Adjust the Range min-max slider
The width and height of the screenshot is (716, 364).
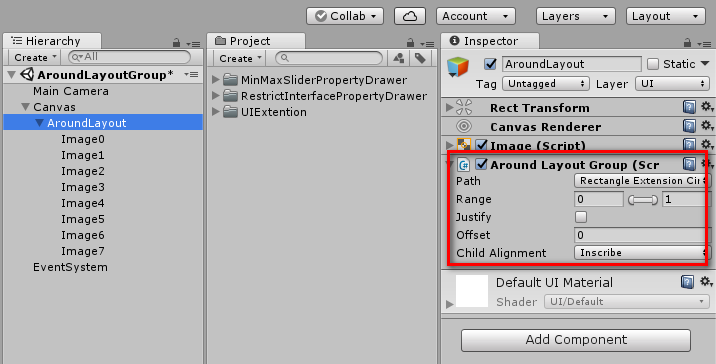pos(643,200)
